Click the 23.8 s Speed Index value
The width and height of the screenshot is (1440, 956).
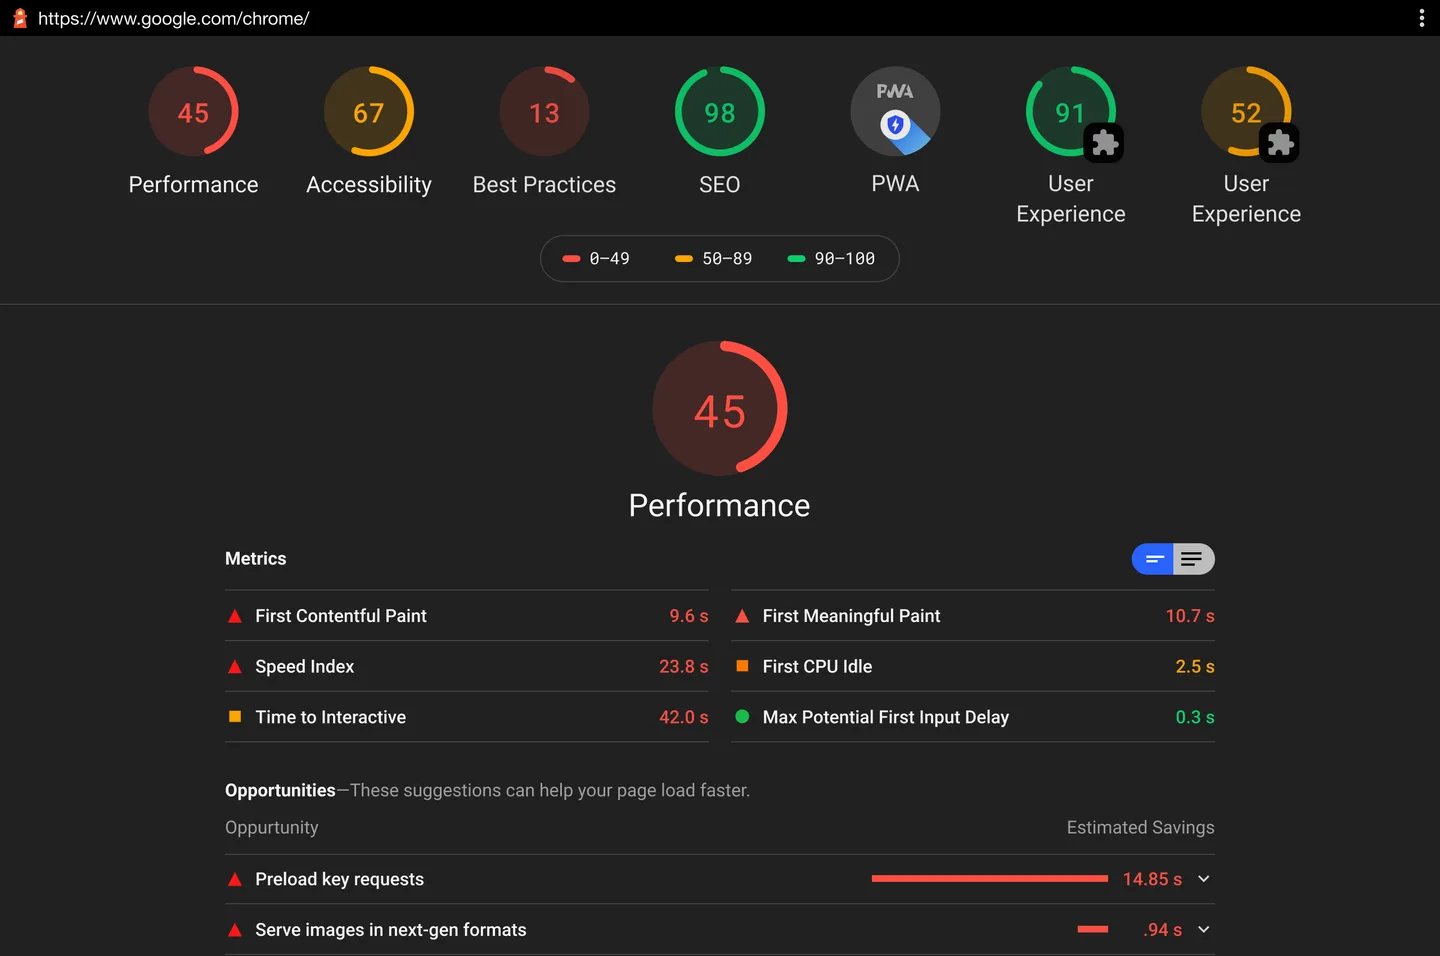click(x=684, y=667)
